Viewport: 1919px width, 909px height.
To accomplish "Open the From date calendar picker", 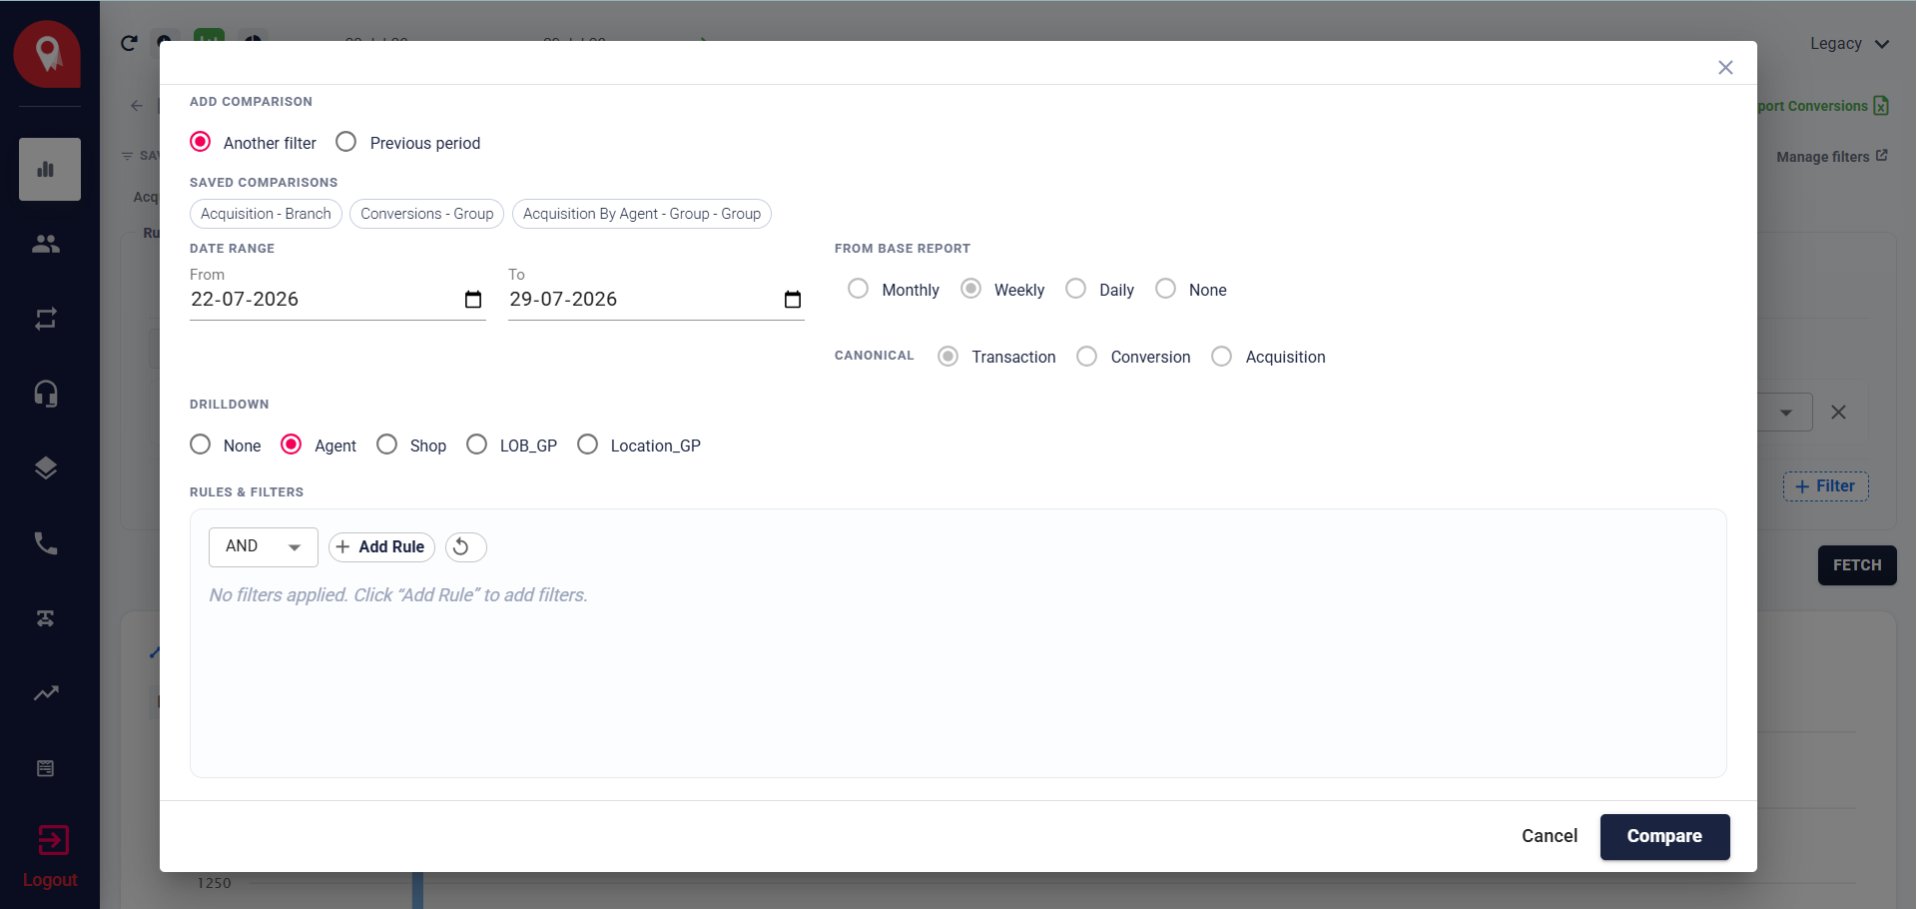I will coord(473,299).
